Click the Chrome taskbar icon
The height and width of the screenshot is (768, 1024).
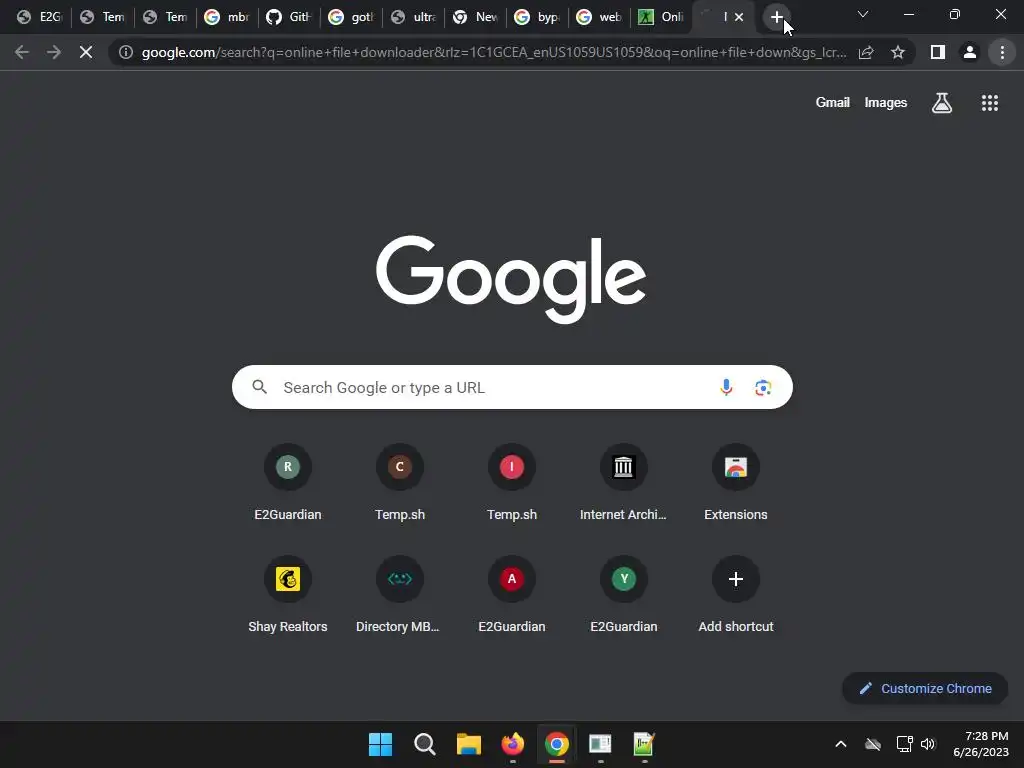click(556, 744)
